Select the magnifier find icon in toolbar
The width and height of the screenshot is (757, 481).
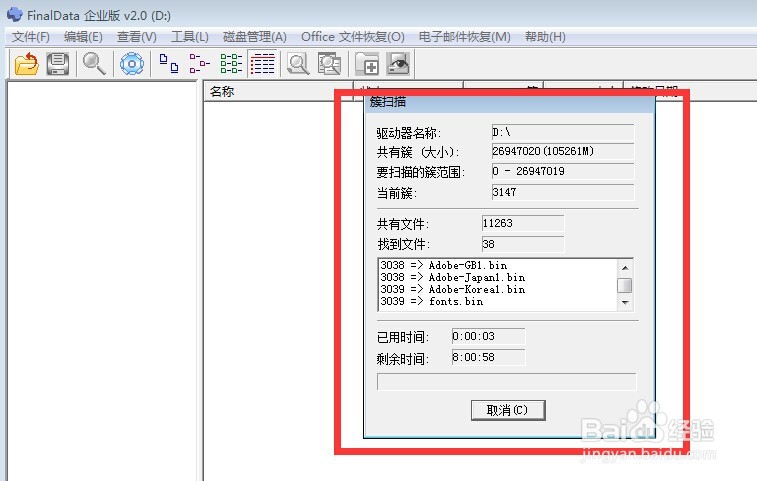pos(94,64)
